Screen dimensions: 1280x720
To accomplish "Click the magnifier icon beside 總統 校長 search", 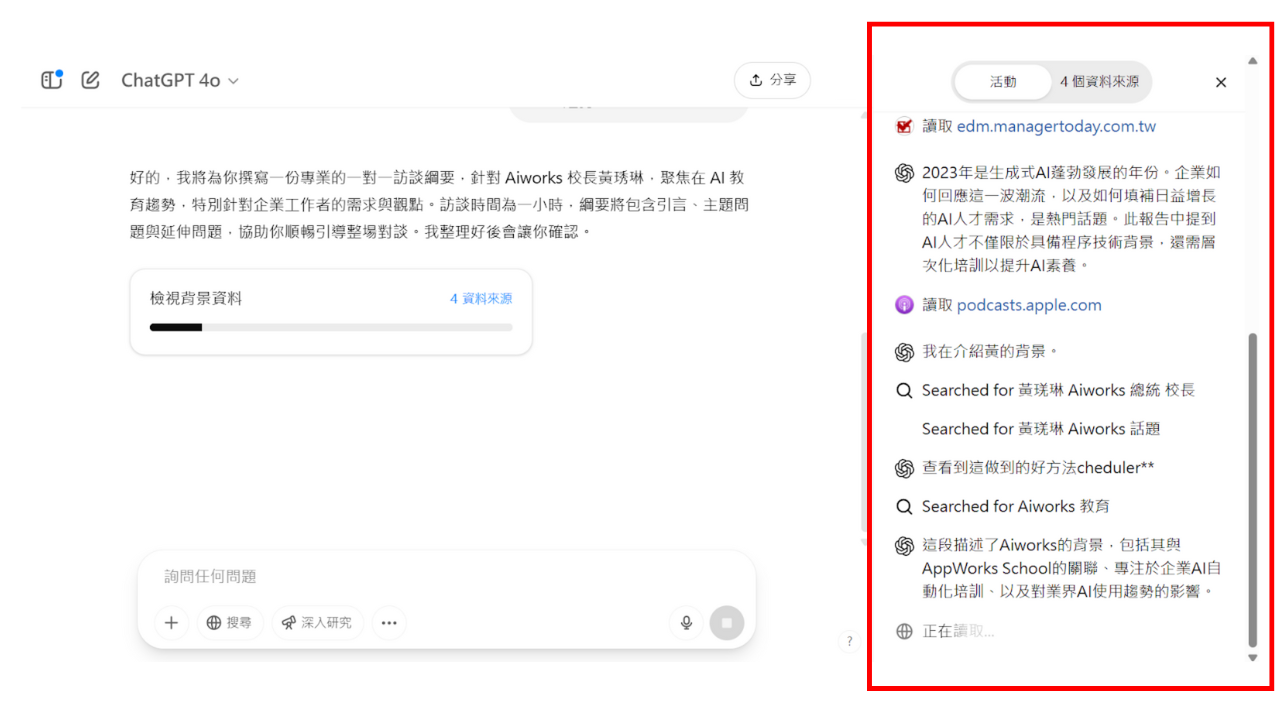I will point(904,391).
